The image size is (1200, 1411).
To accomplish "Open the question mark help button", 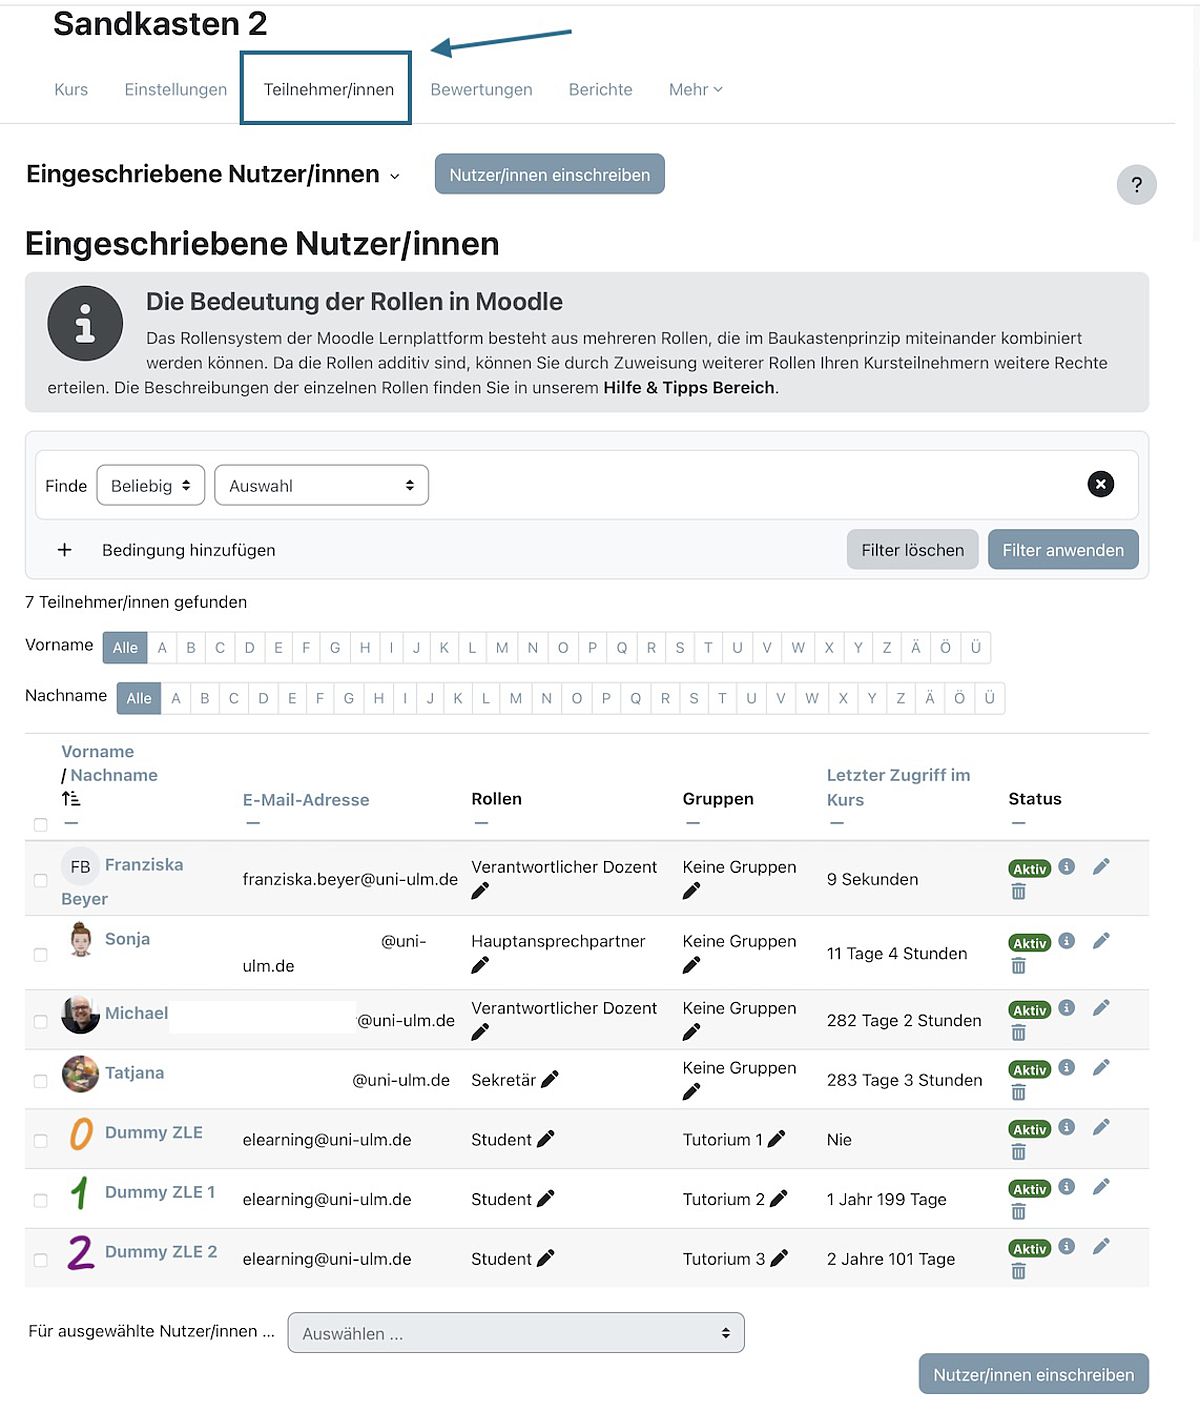I will click(x=1136, y=185).
